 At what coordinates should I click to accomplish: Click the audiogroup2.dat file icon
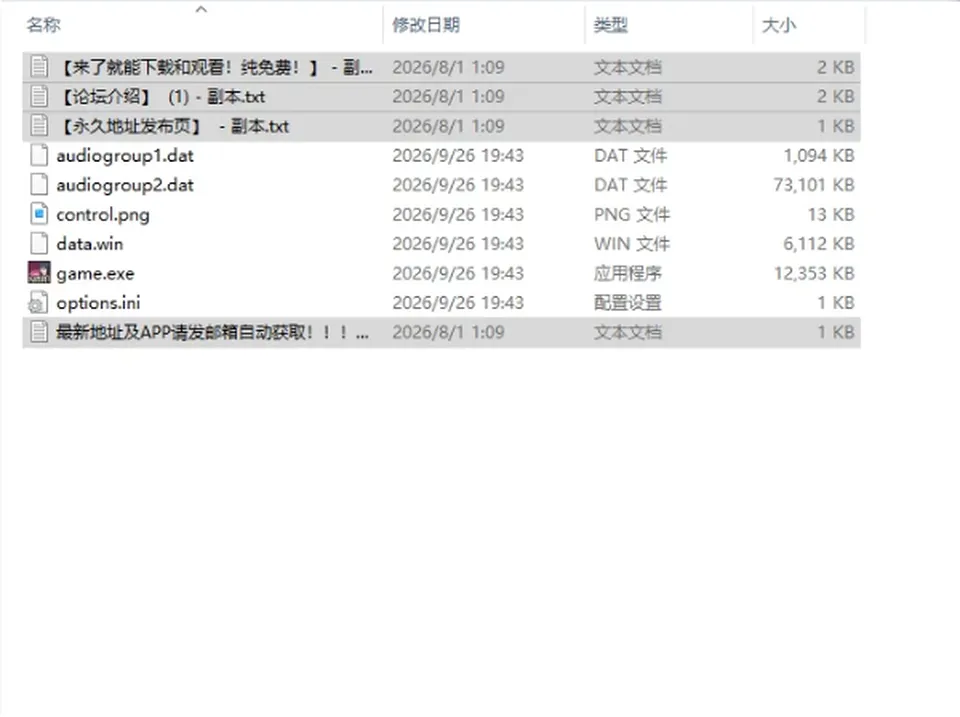coord(39,185)
